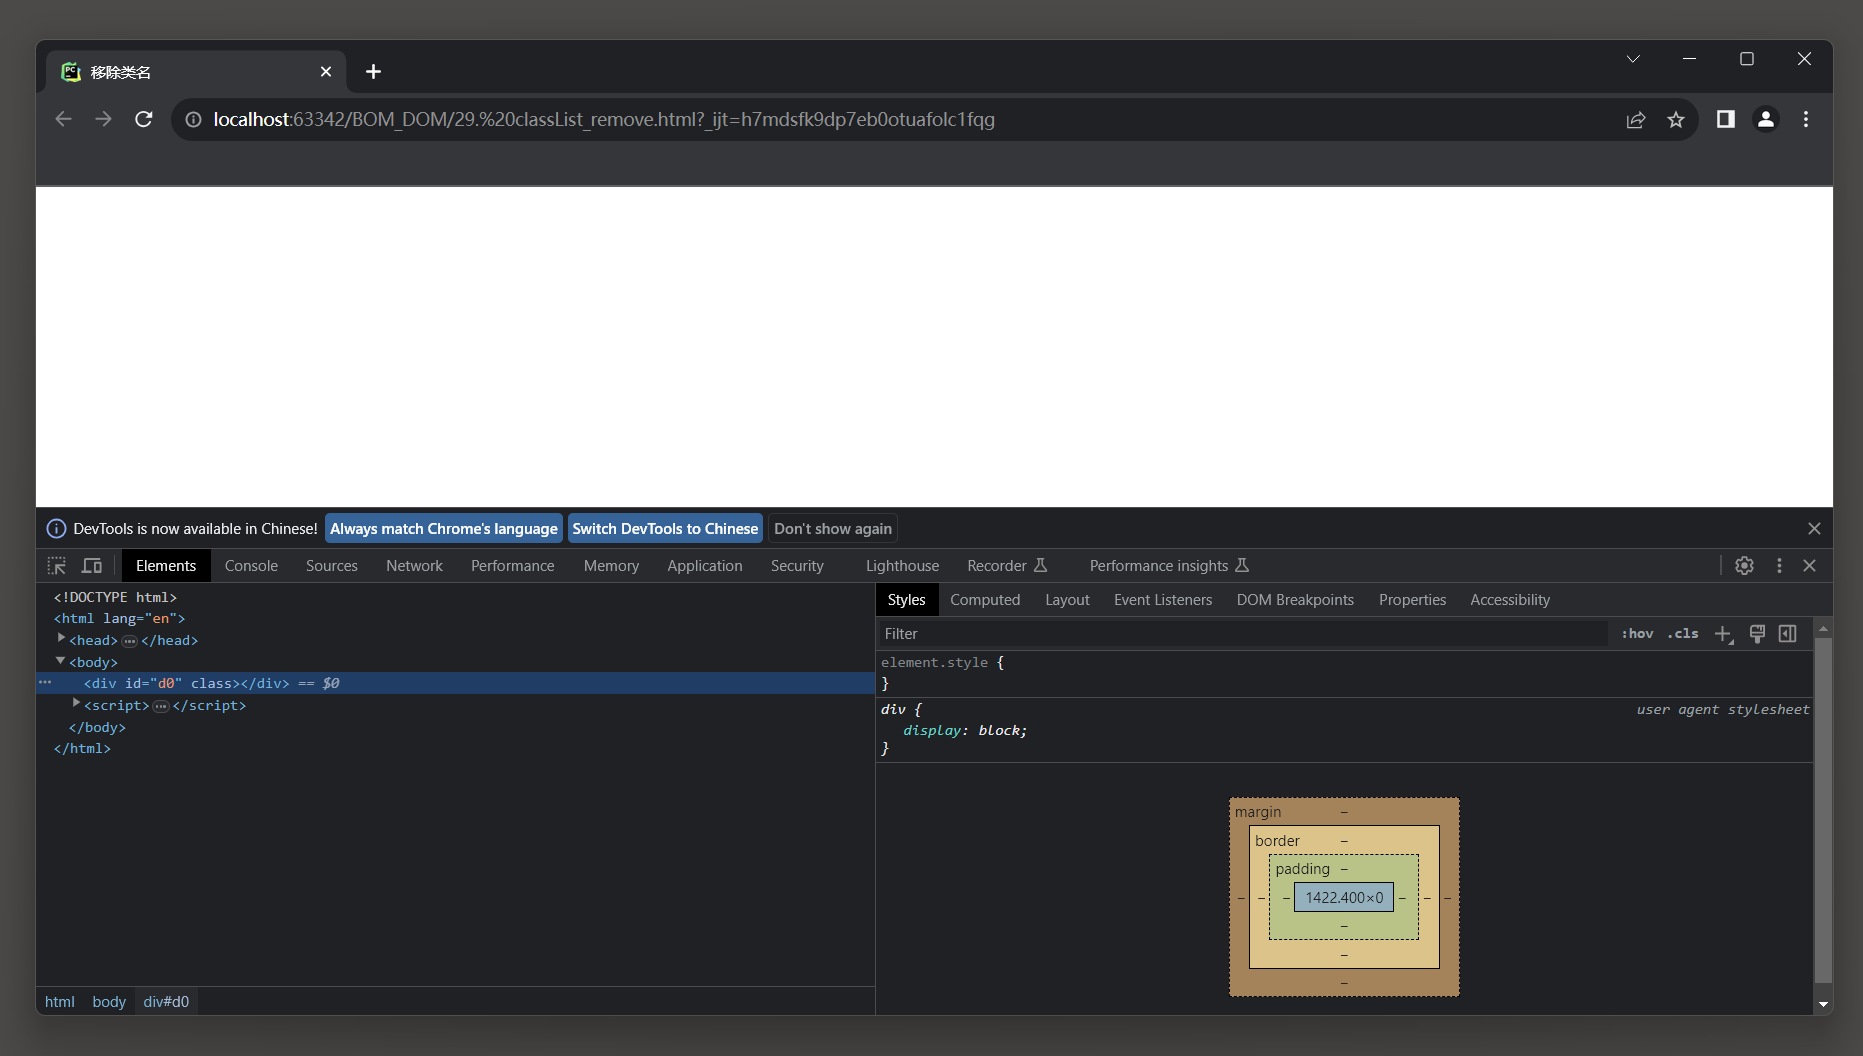The image size is (1863, 1056).
Task: Open the Performance insights tab
Action: tap(1169, 566)
